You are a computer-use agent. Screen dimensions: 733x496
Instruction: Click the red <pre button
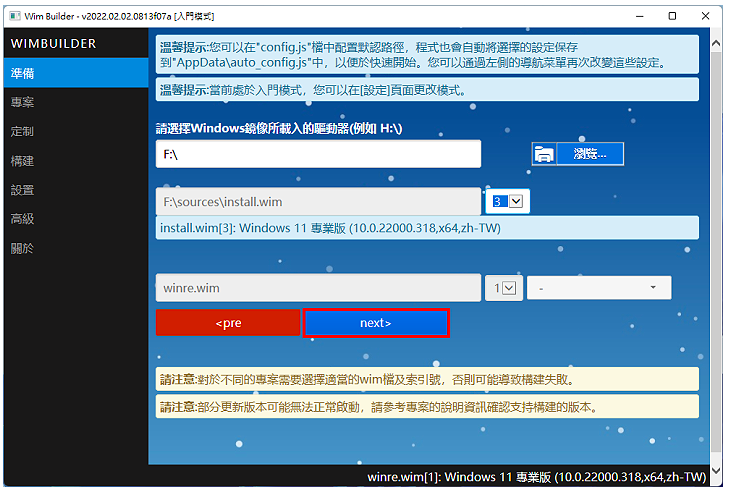[x=228, y=323]
